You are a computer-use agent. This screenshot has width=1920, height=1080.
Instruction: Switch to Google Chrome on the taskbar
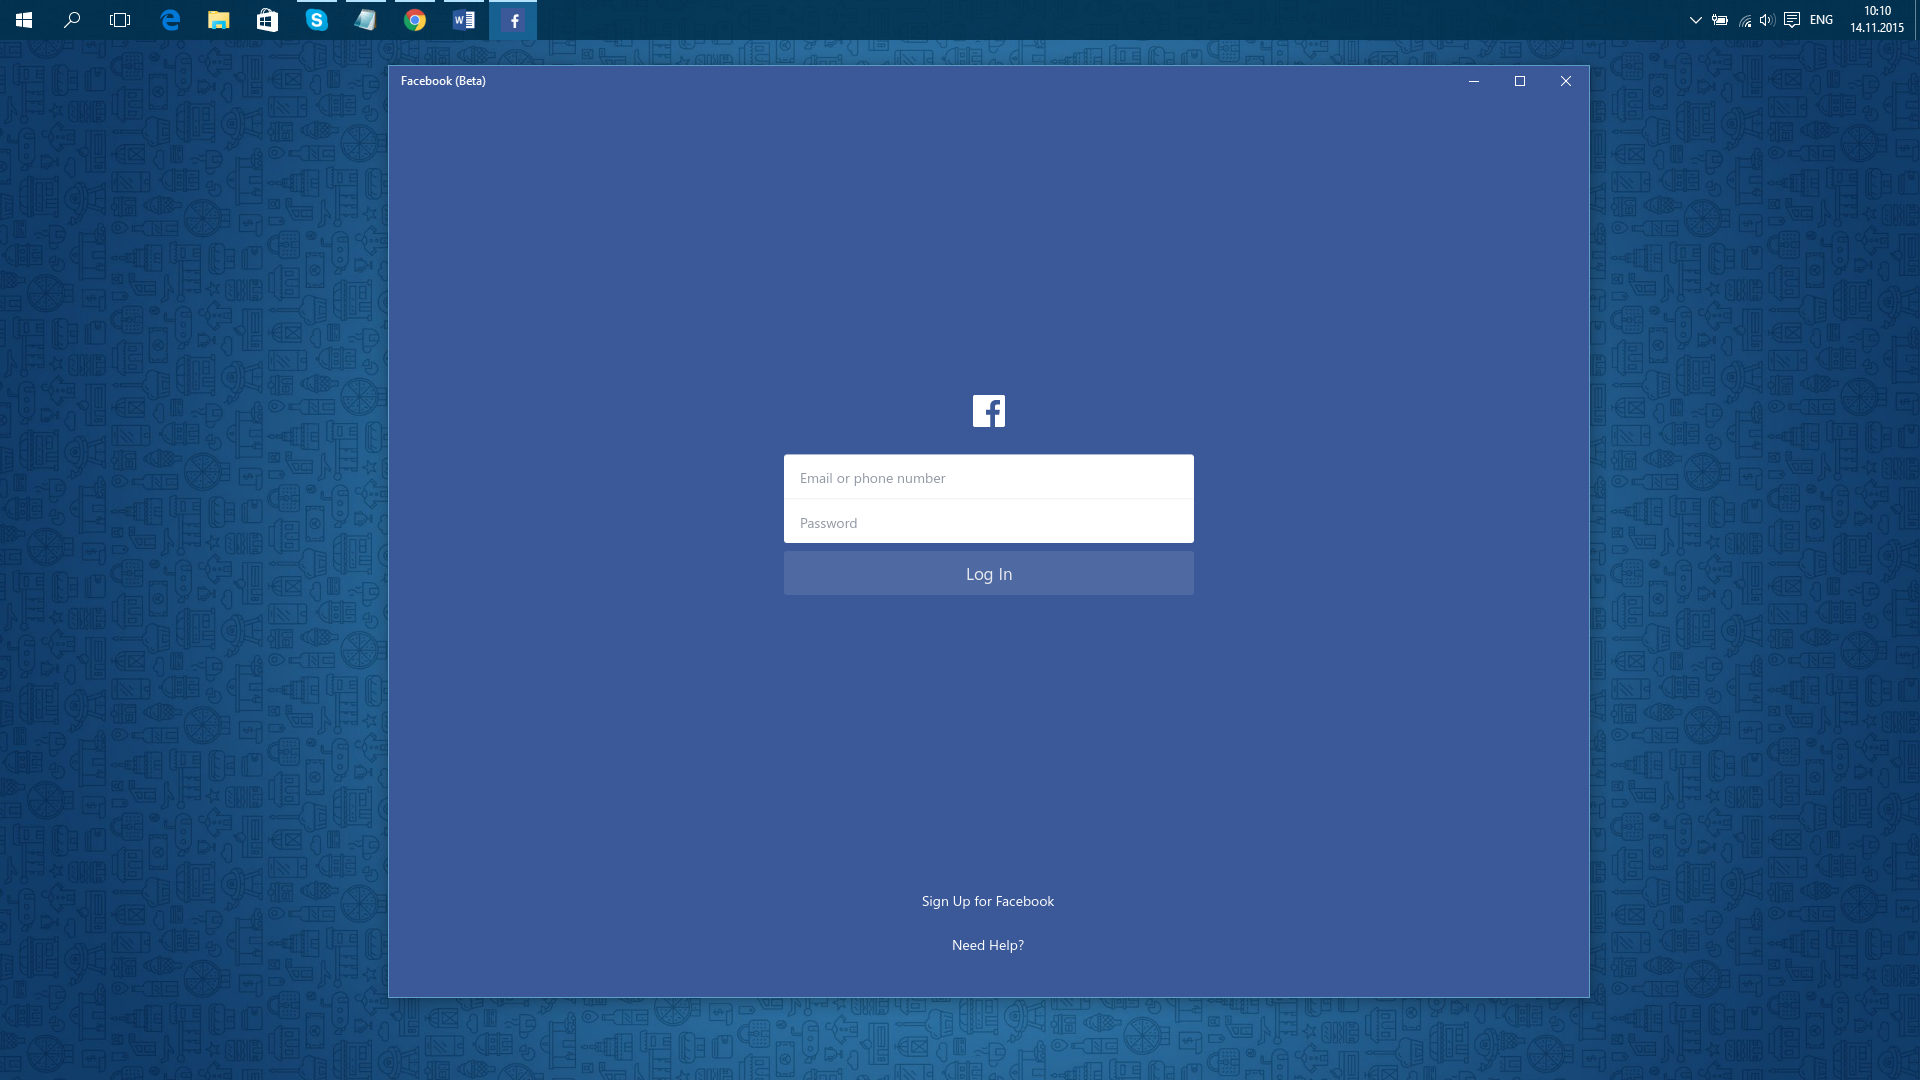click(414, 20)
